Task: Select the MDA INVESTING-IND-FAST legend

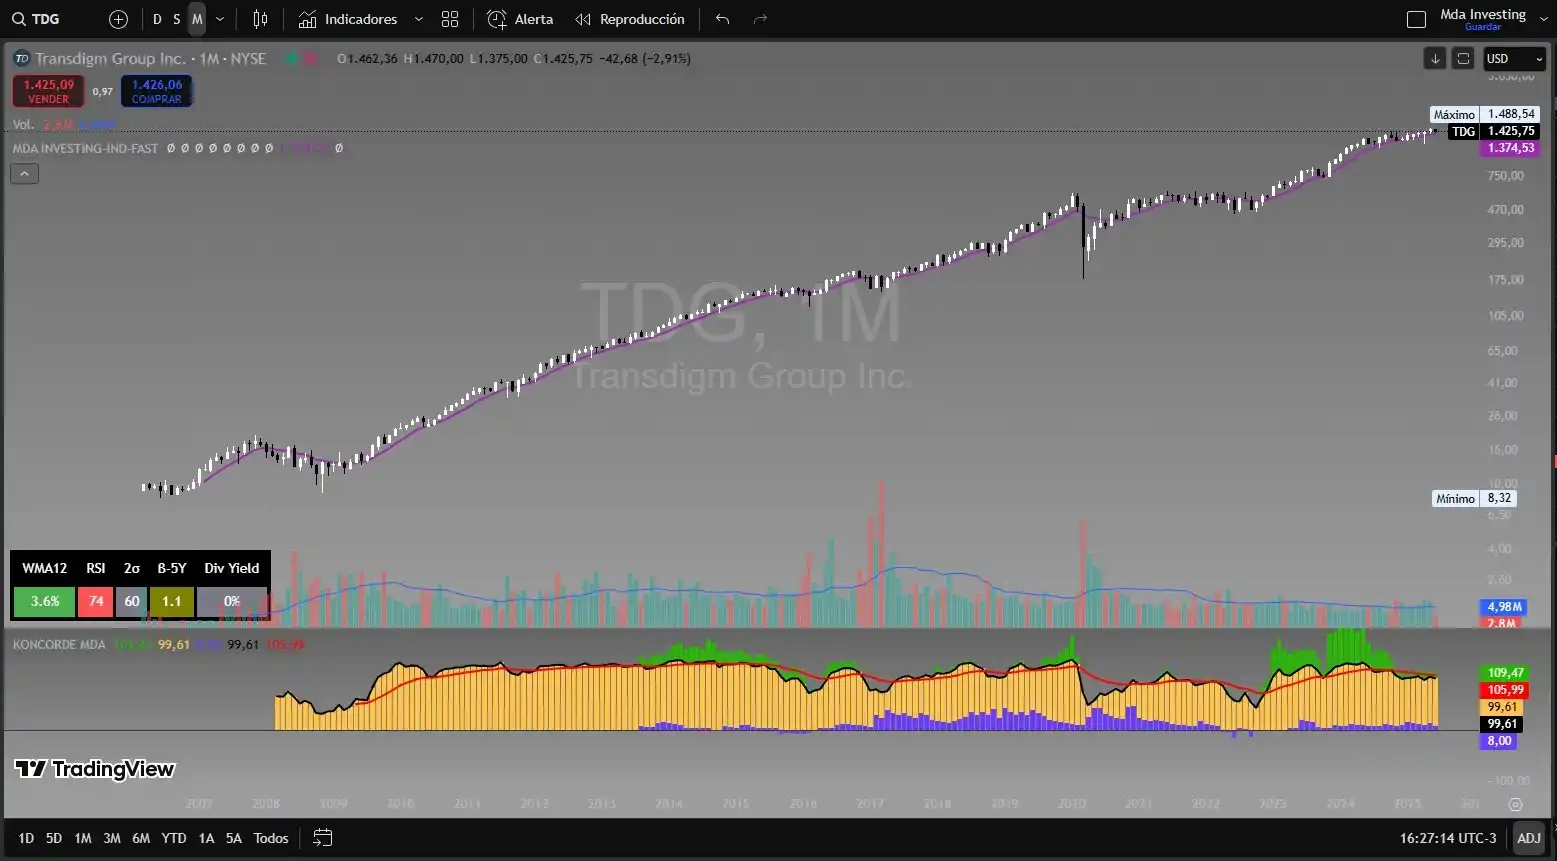Action: tap(85, 148)
